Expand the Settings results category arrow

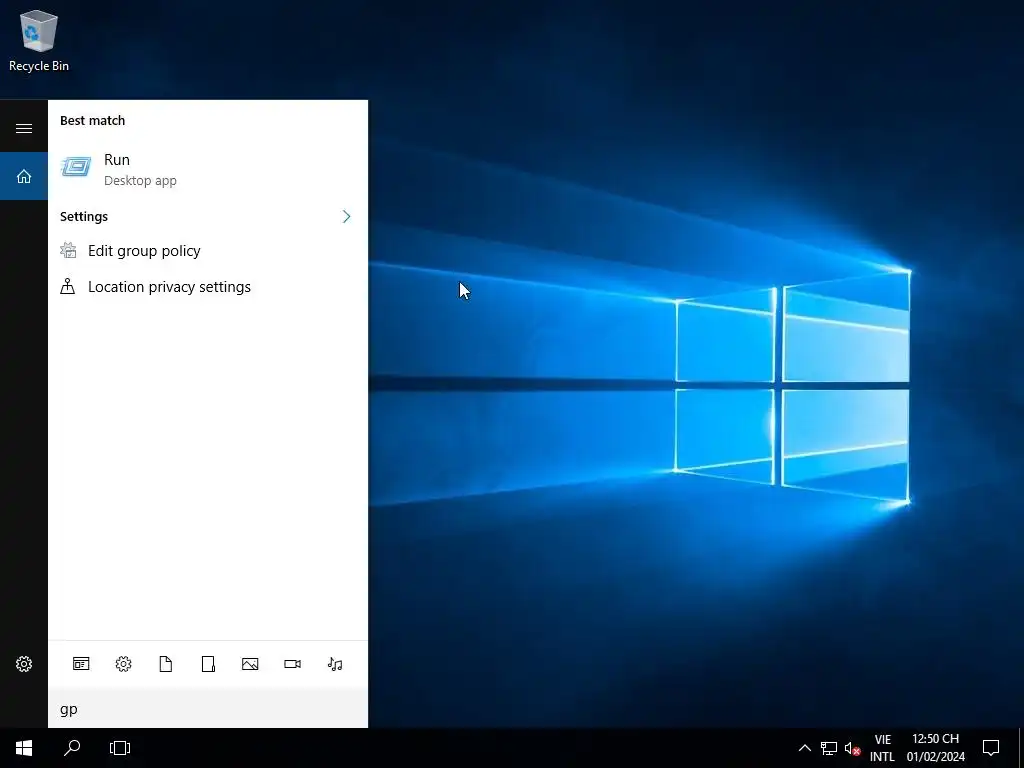pos(346,217)
